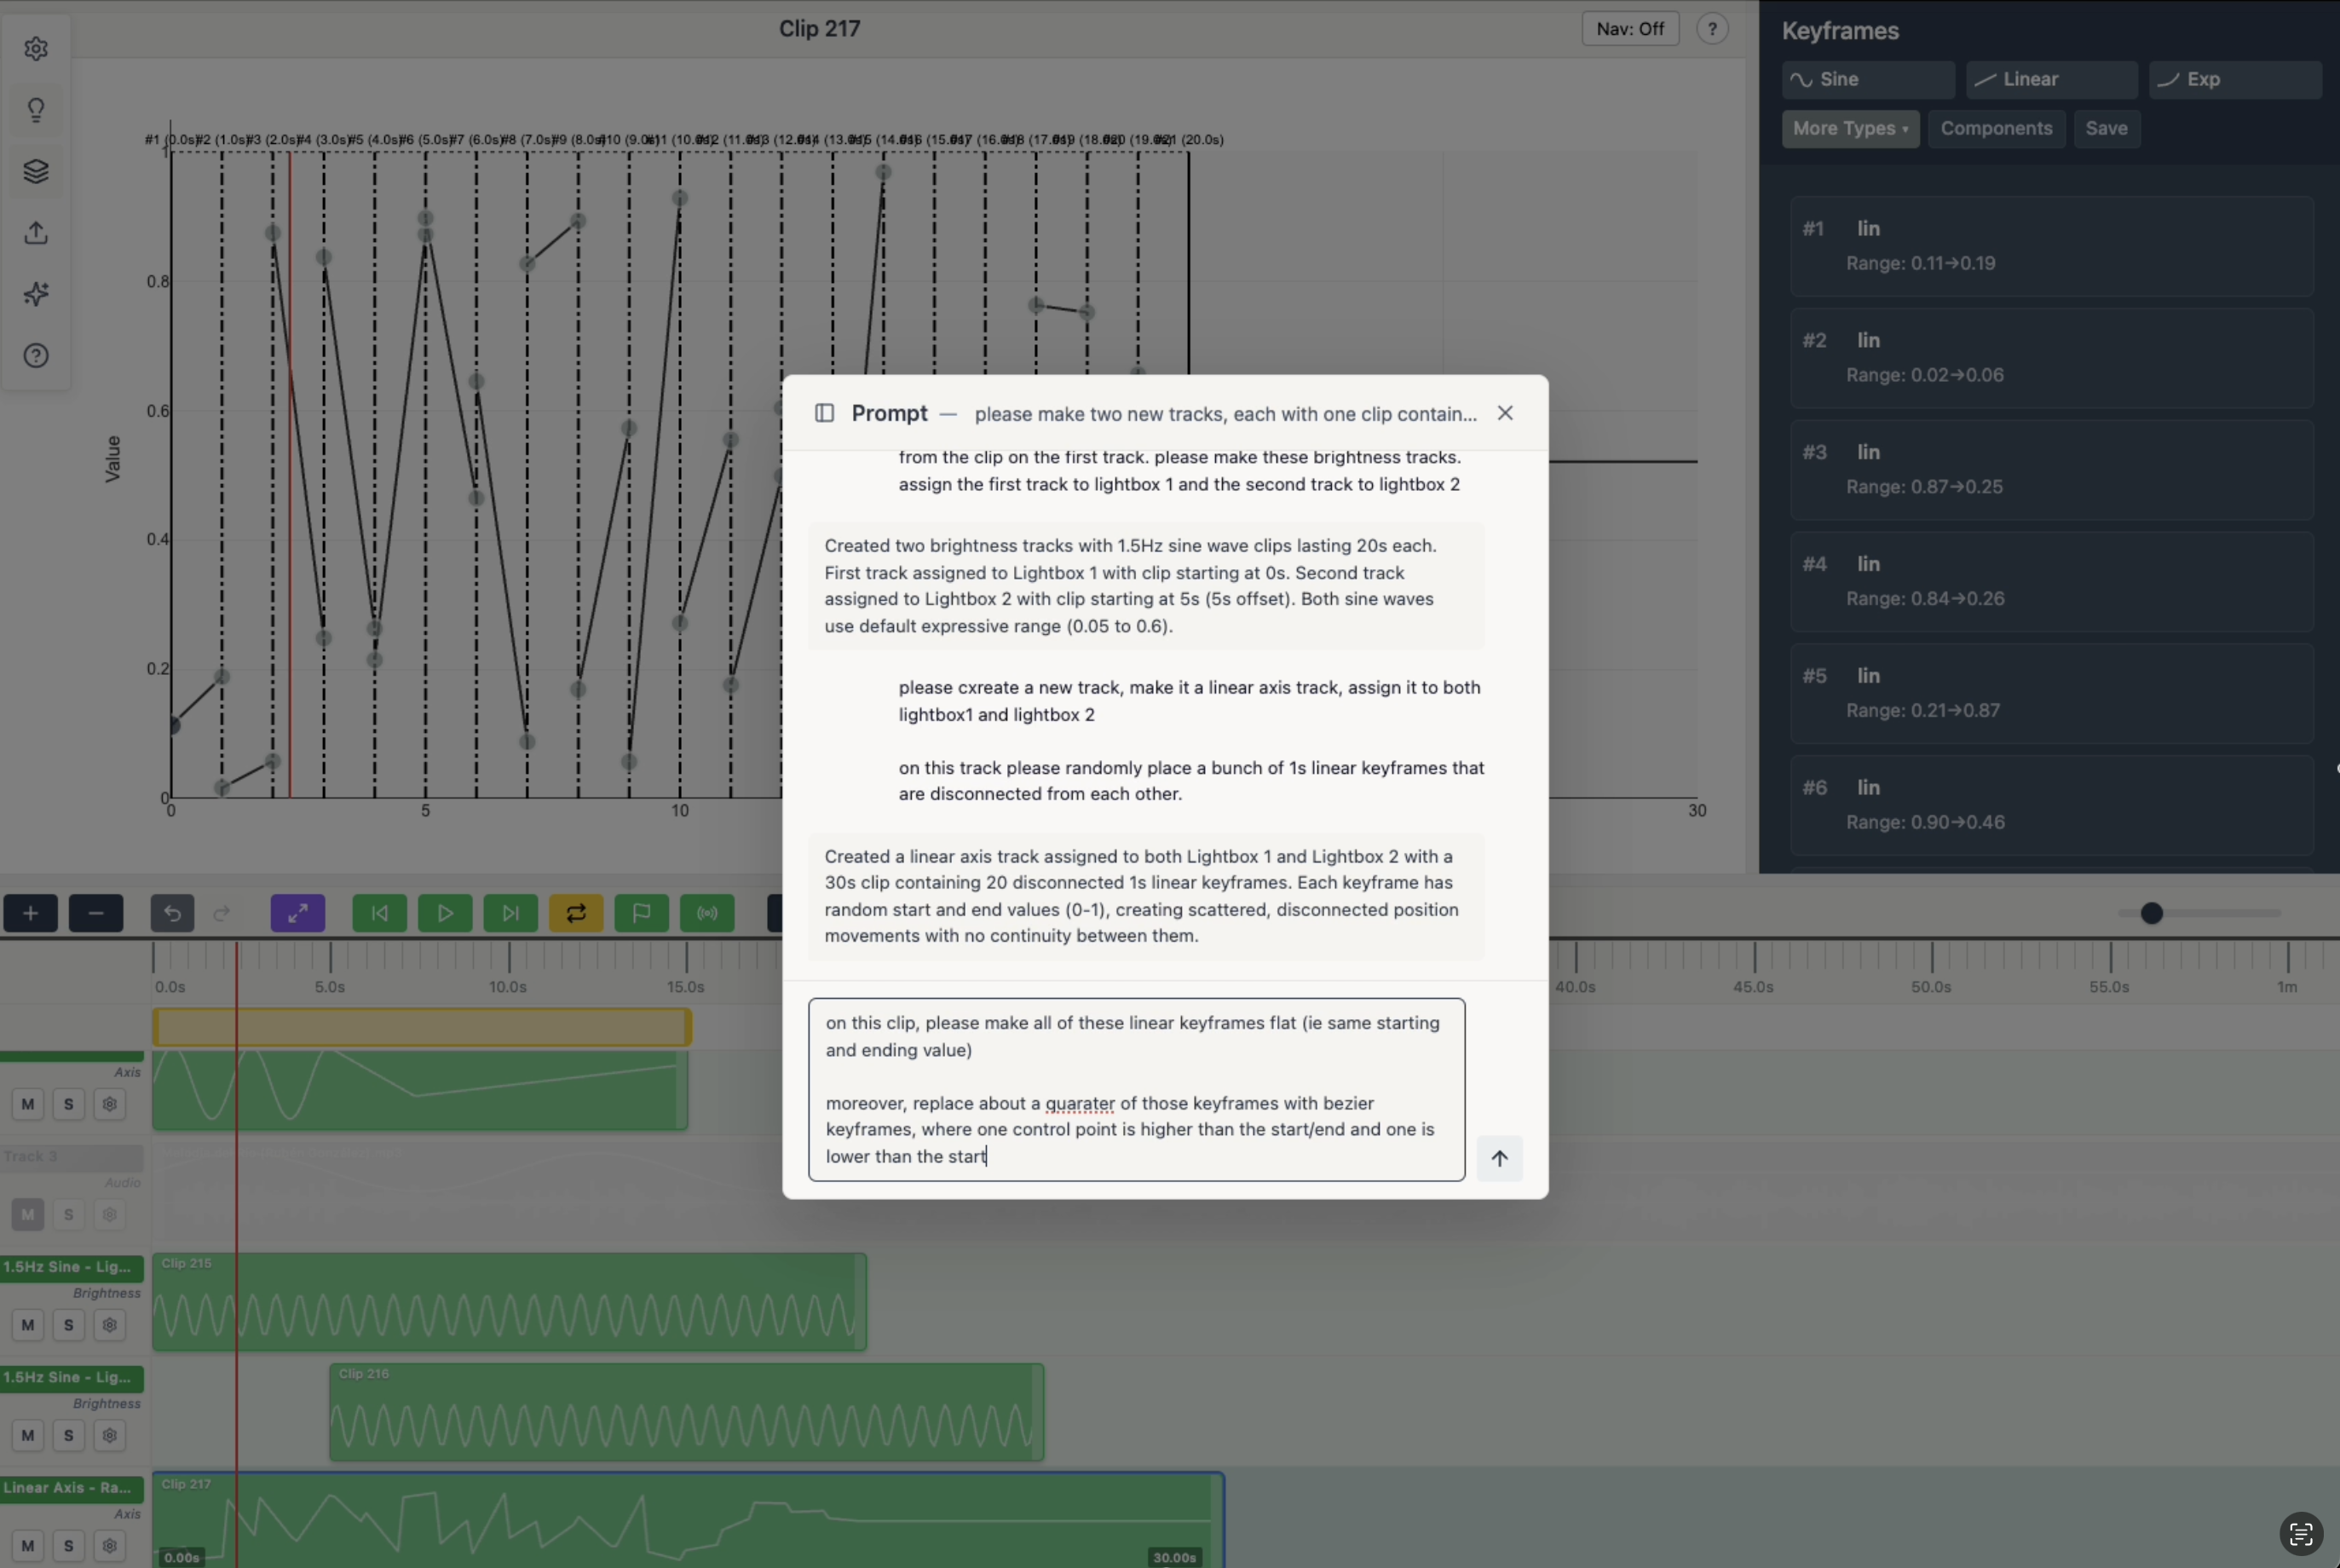The image size is (2340, 1568).
Task: Open the More Types dropdown
Action: pos(1850,128)
